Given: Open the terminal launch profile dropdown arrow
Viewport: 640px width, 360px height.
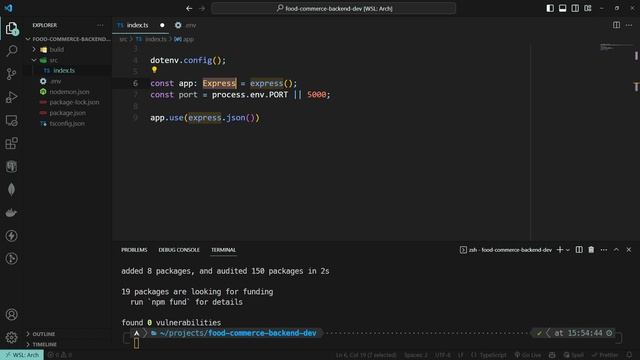Looking at the screenshot, I should coord(568,250).
